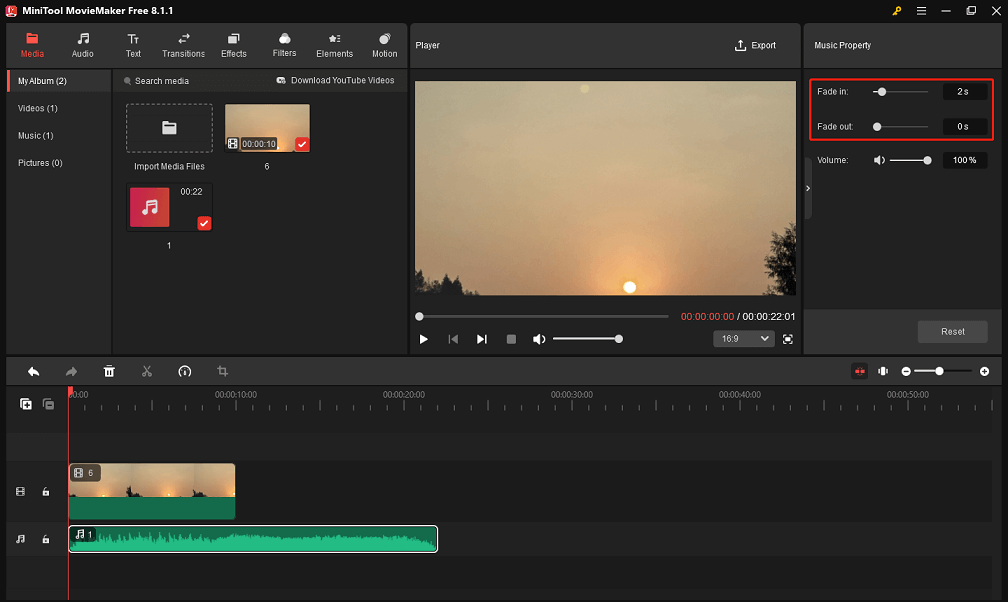
Task: Select audio clip 1 on timeline
Action: [253, 539]
